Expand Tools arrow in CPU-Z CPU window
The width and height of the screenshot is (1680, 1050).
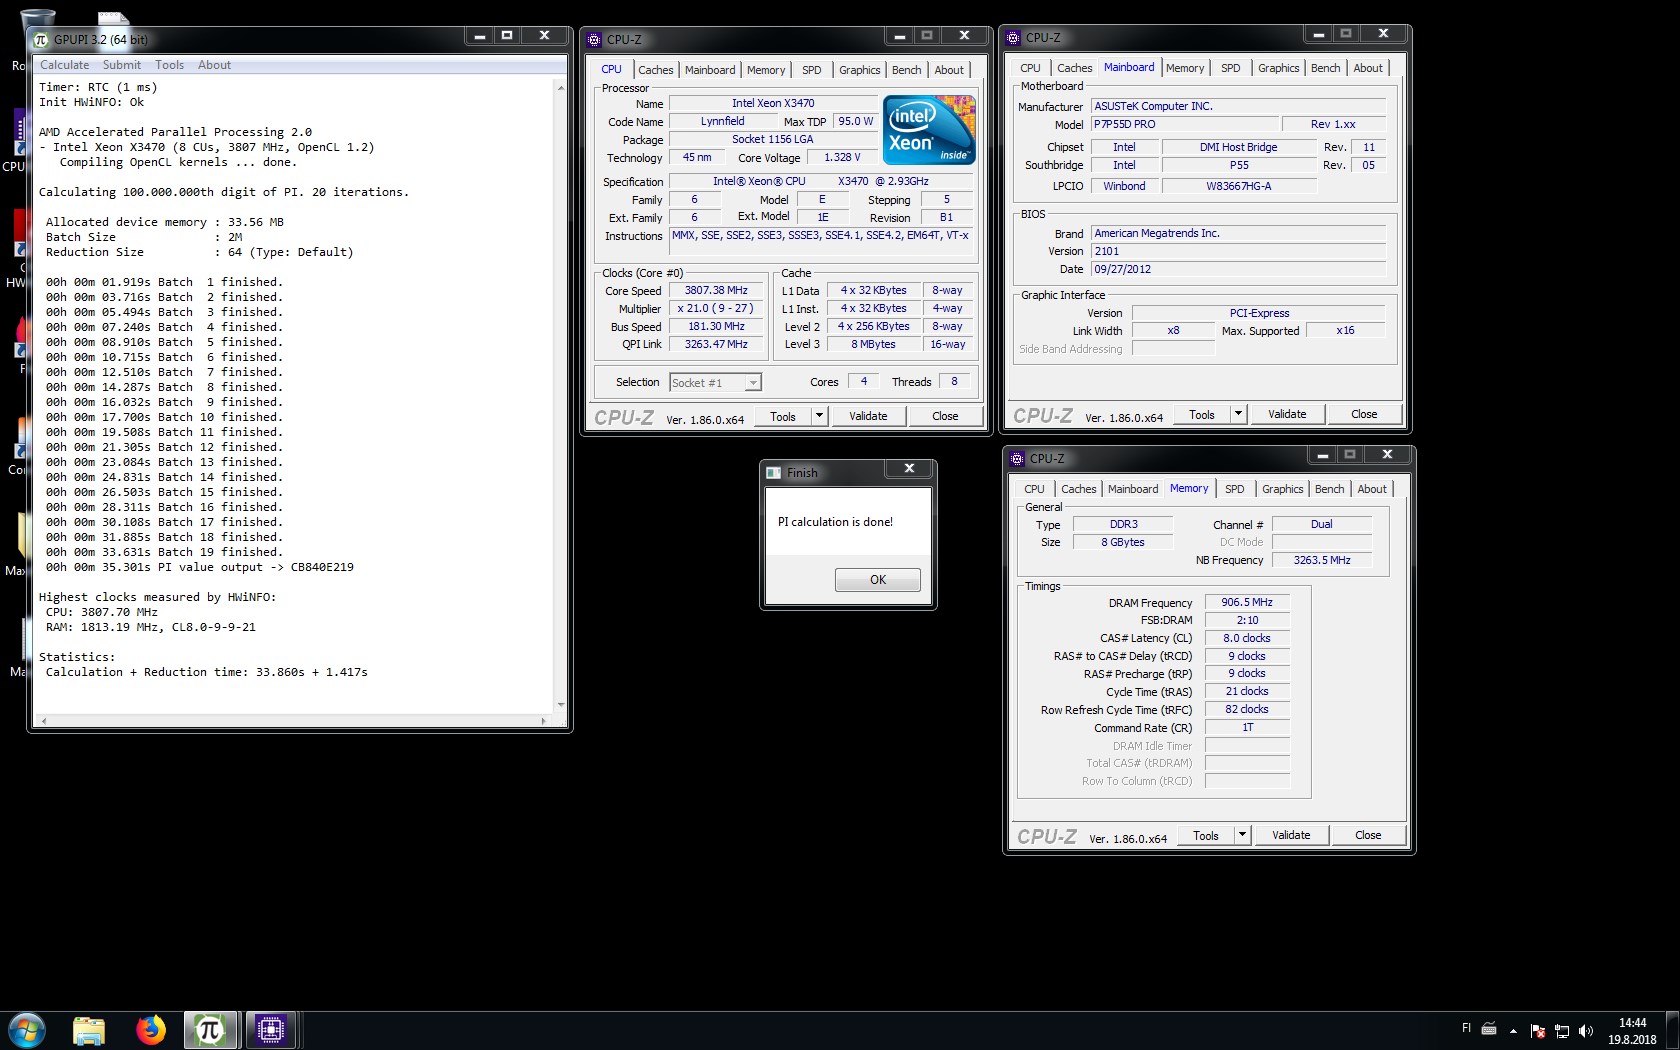point(819,416)
